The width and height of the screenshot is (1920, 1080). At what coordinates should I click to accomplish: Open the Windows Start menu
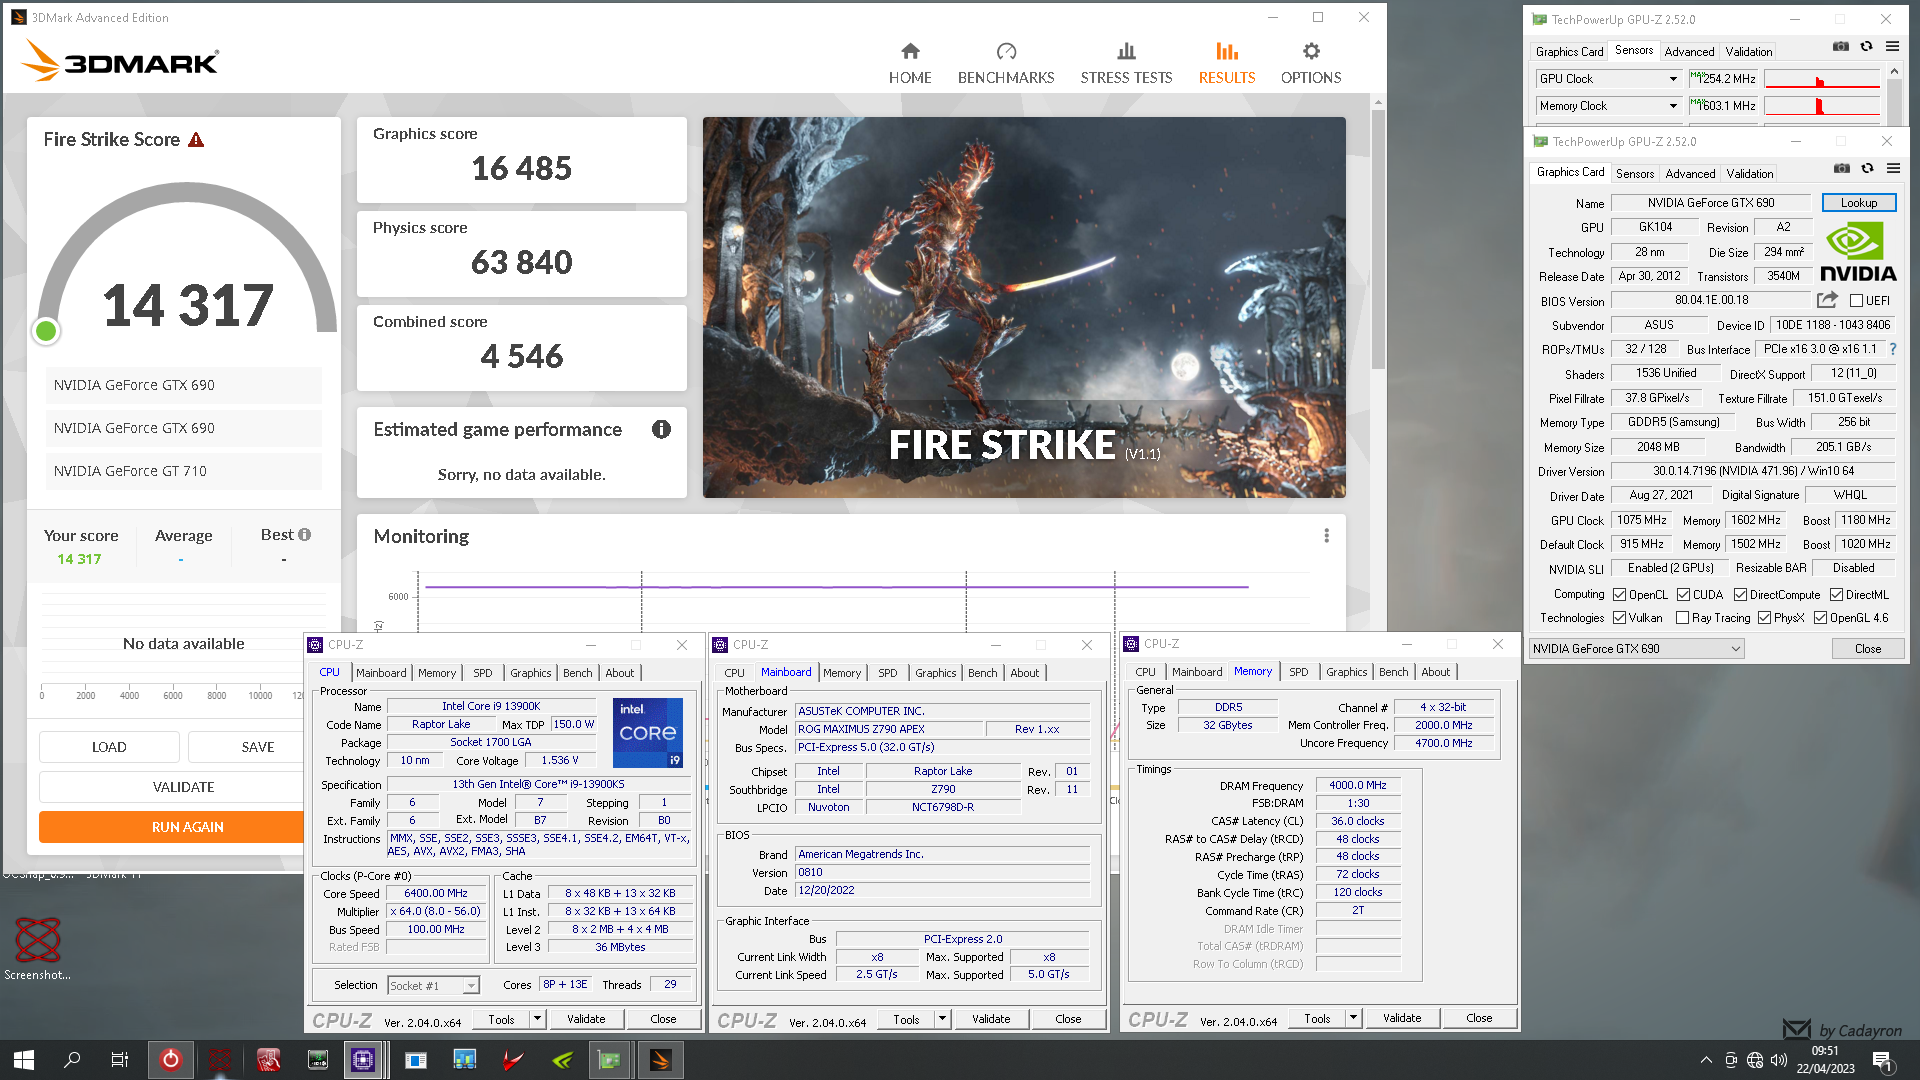coord(24,1060)
